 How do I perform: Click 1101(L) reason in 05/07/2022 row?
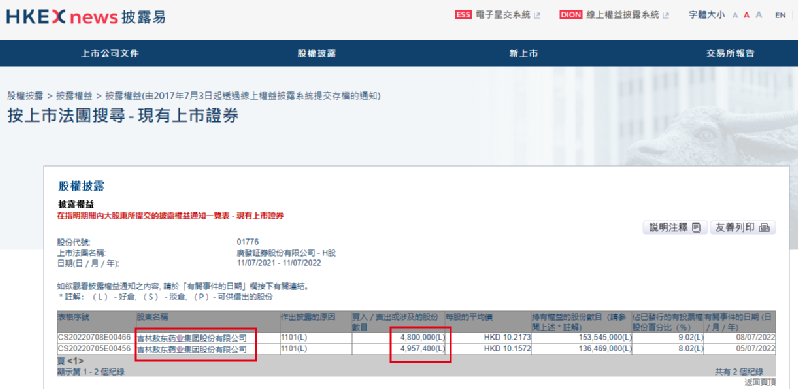294,349
